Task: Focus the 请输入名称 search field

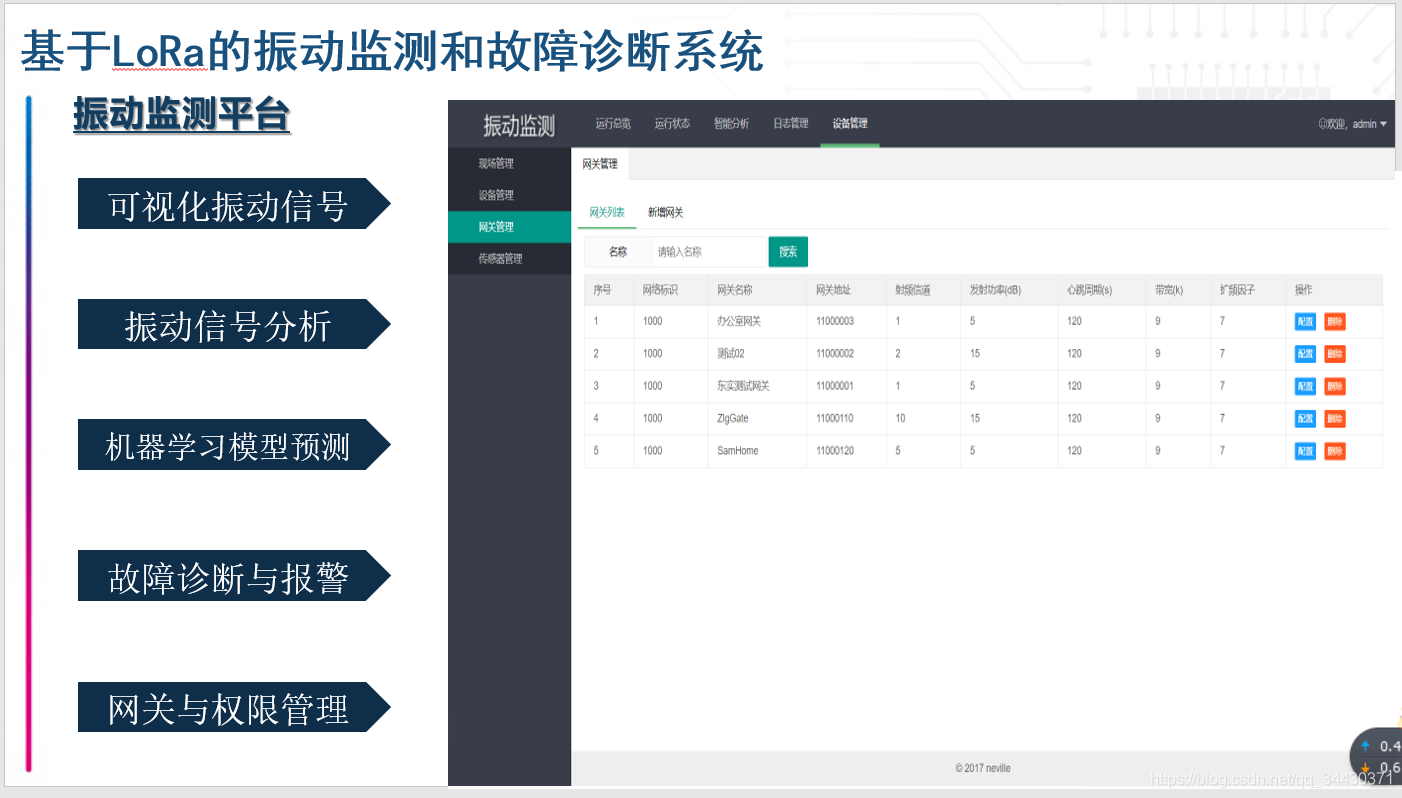Action: click(x=709, y=252)
